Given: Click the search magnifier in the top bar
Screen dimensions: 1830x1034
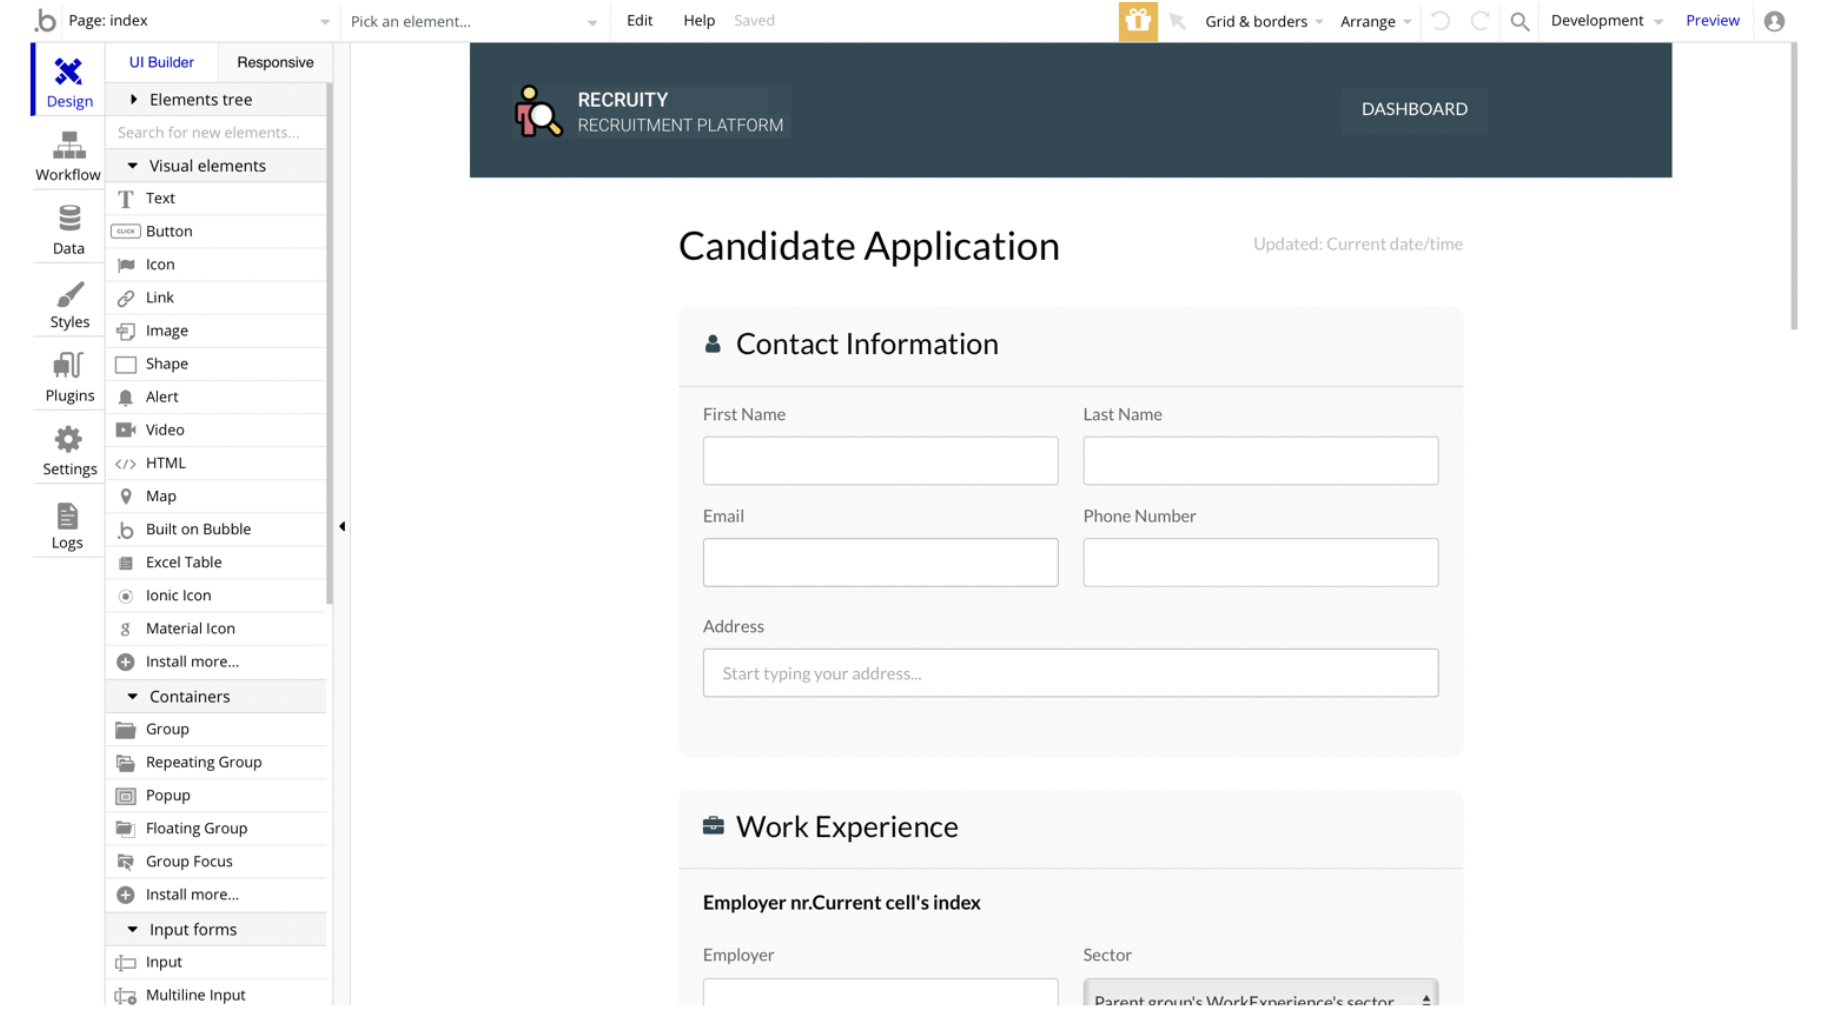Looking at the screenshot, I should [x=1519, y=21].
